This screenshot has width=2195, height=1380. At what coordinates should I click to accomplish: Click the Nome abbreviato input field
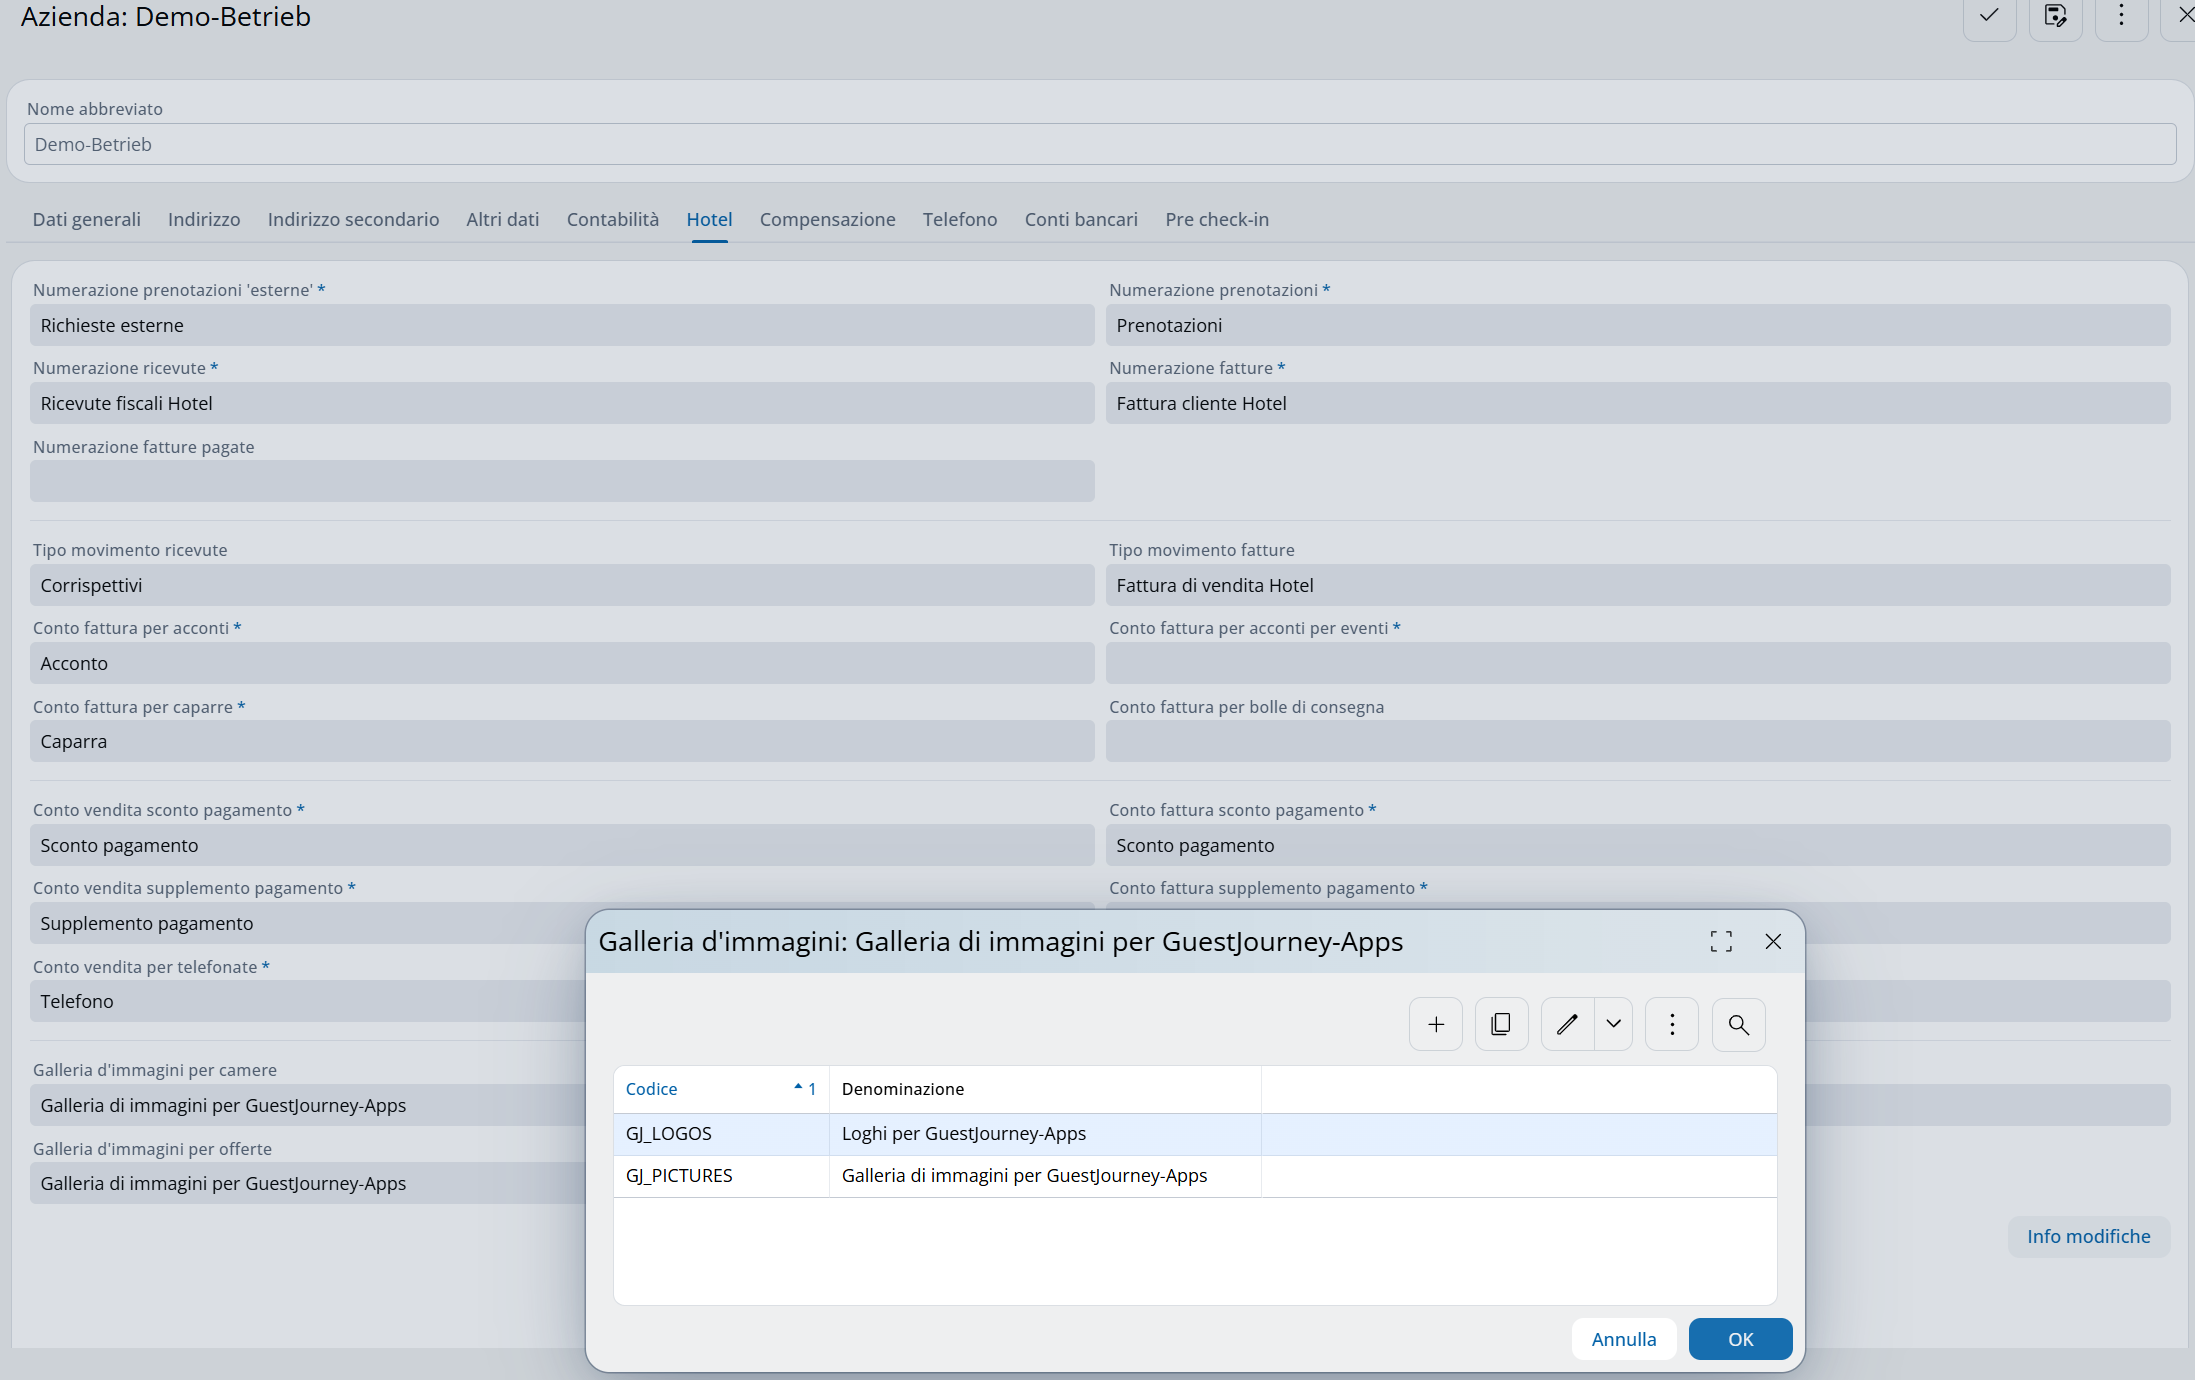point(1098,144)
